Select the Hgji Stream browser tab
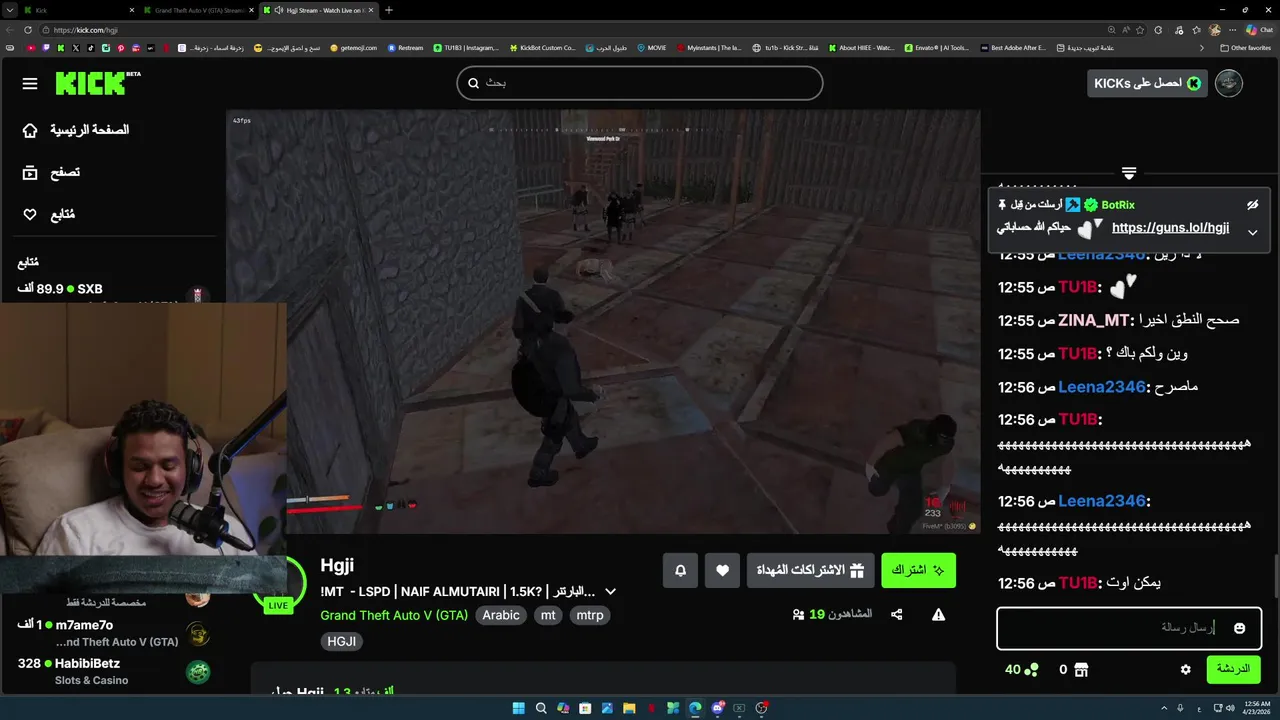 click(317, 10)
